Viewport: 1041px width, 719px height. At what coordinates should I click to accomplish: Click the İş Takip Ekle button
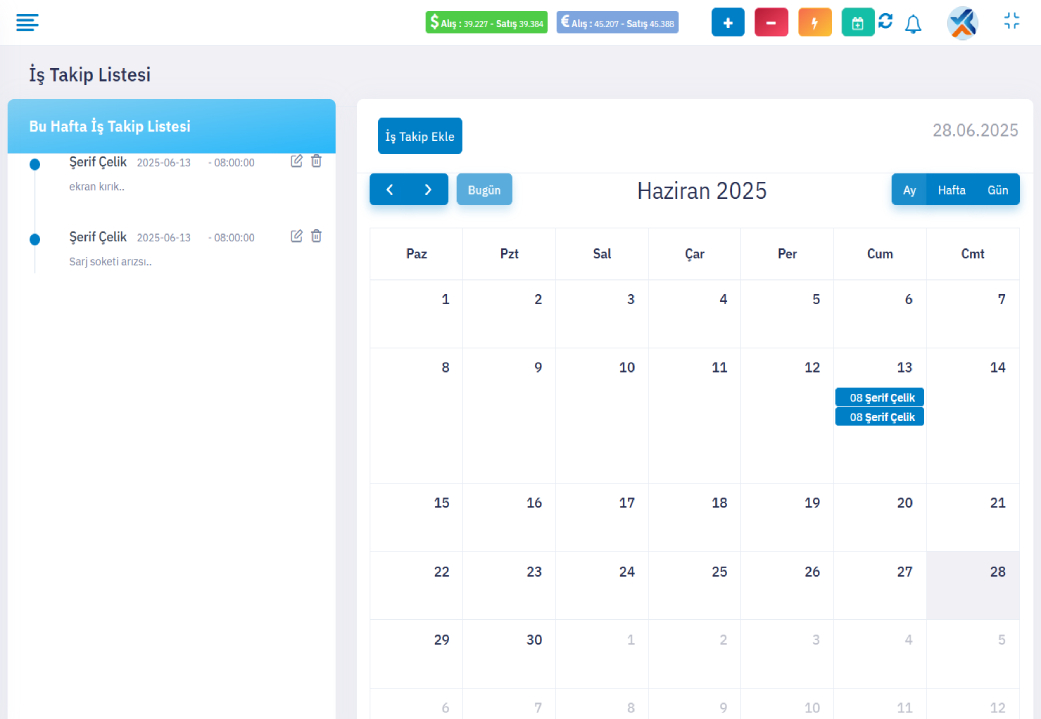coord(420,136)
